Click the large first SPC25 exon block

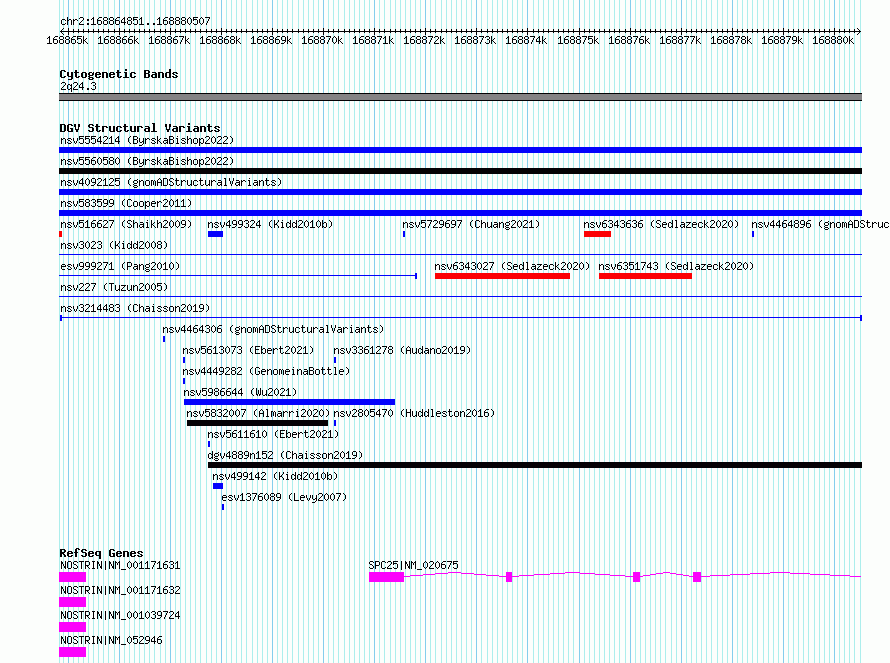click(387, 577)
